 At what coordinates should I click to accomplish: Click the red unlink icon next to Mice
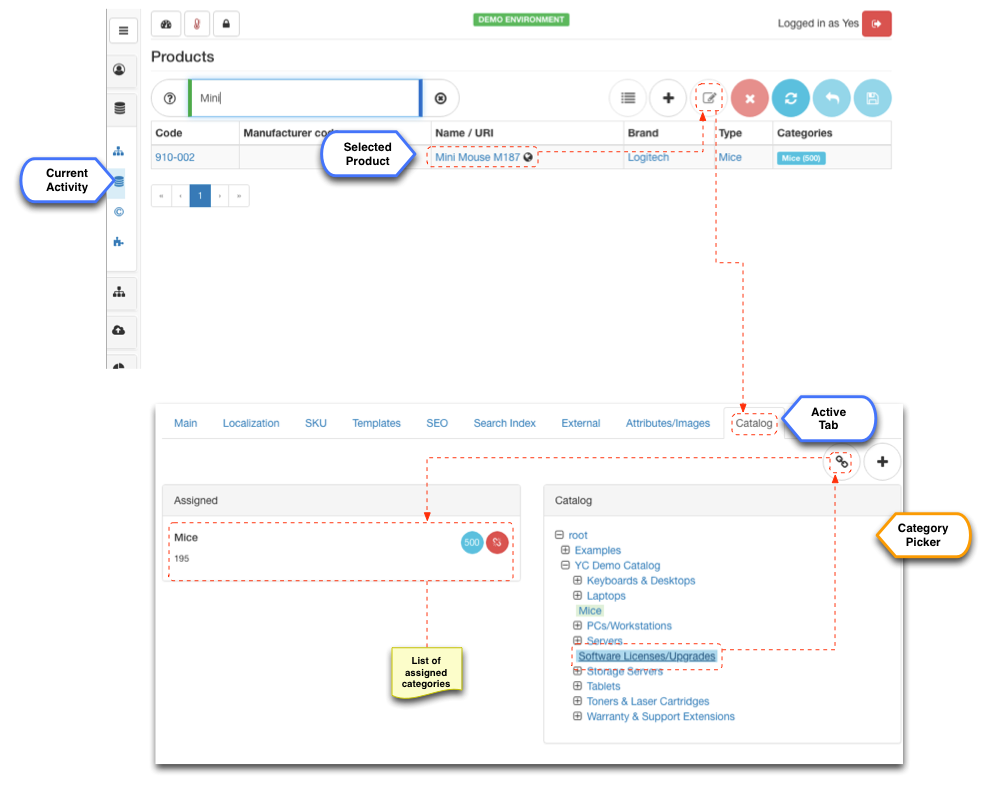coord(497,542)
